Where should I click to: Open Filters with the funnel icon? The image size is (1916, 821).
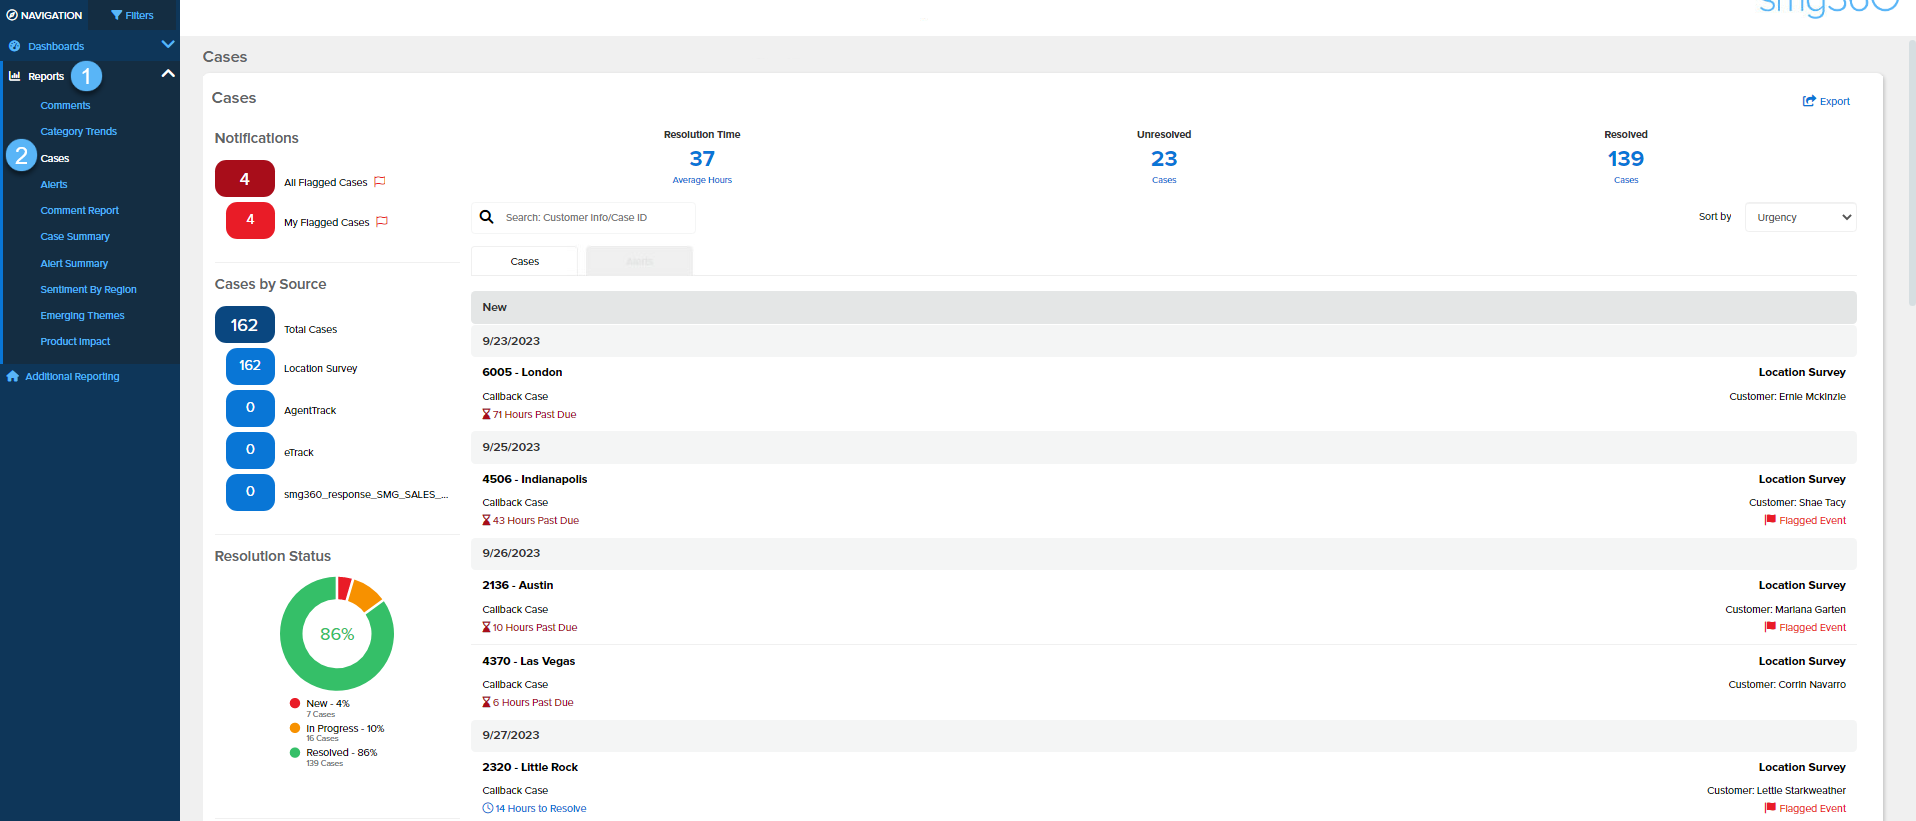(117, 15)
